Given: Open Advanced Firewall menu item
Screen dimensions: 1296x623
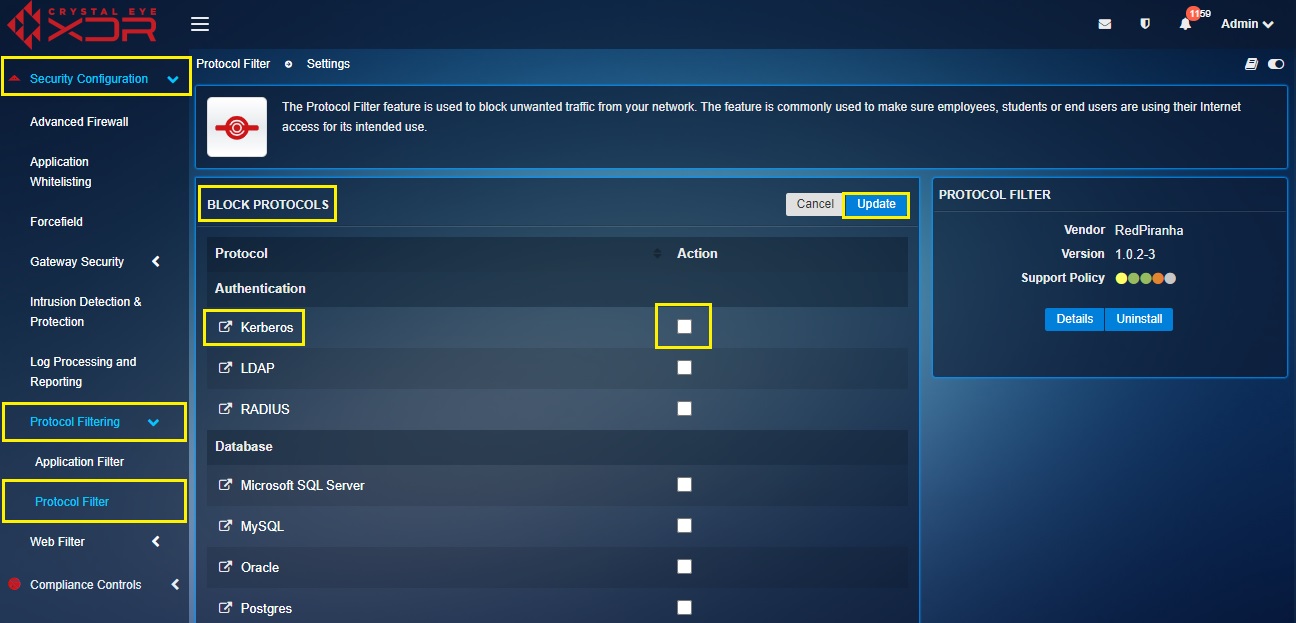Looking at the screenshot, I should (x=79, y=122).
